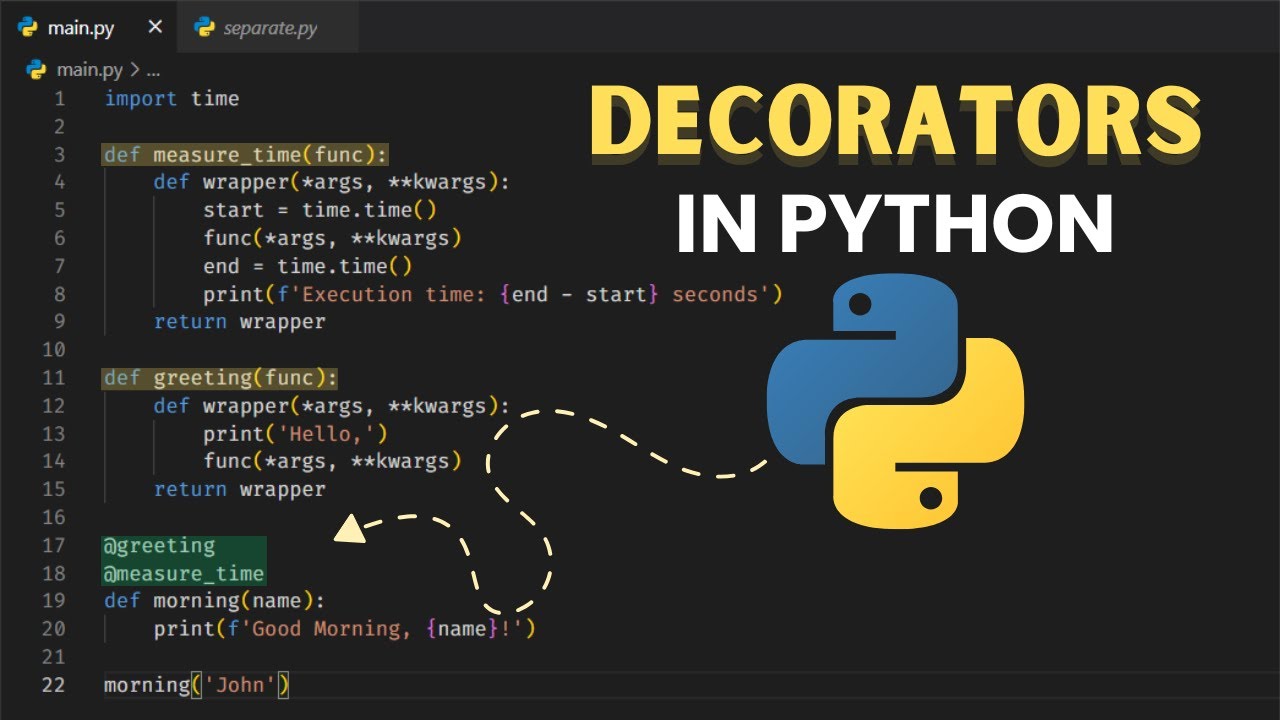Close the main.py tab
1280x720 pixels.
pyautogui.click(x=155, y=27)
